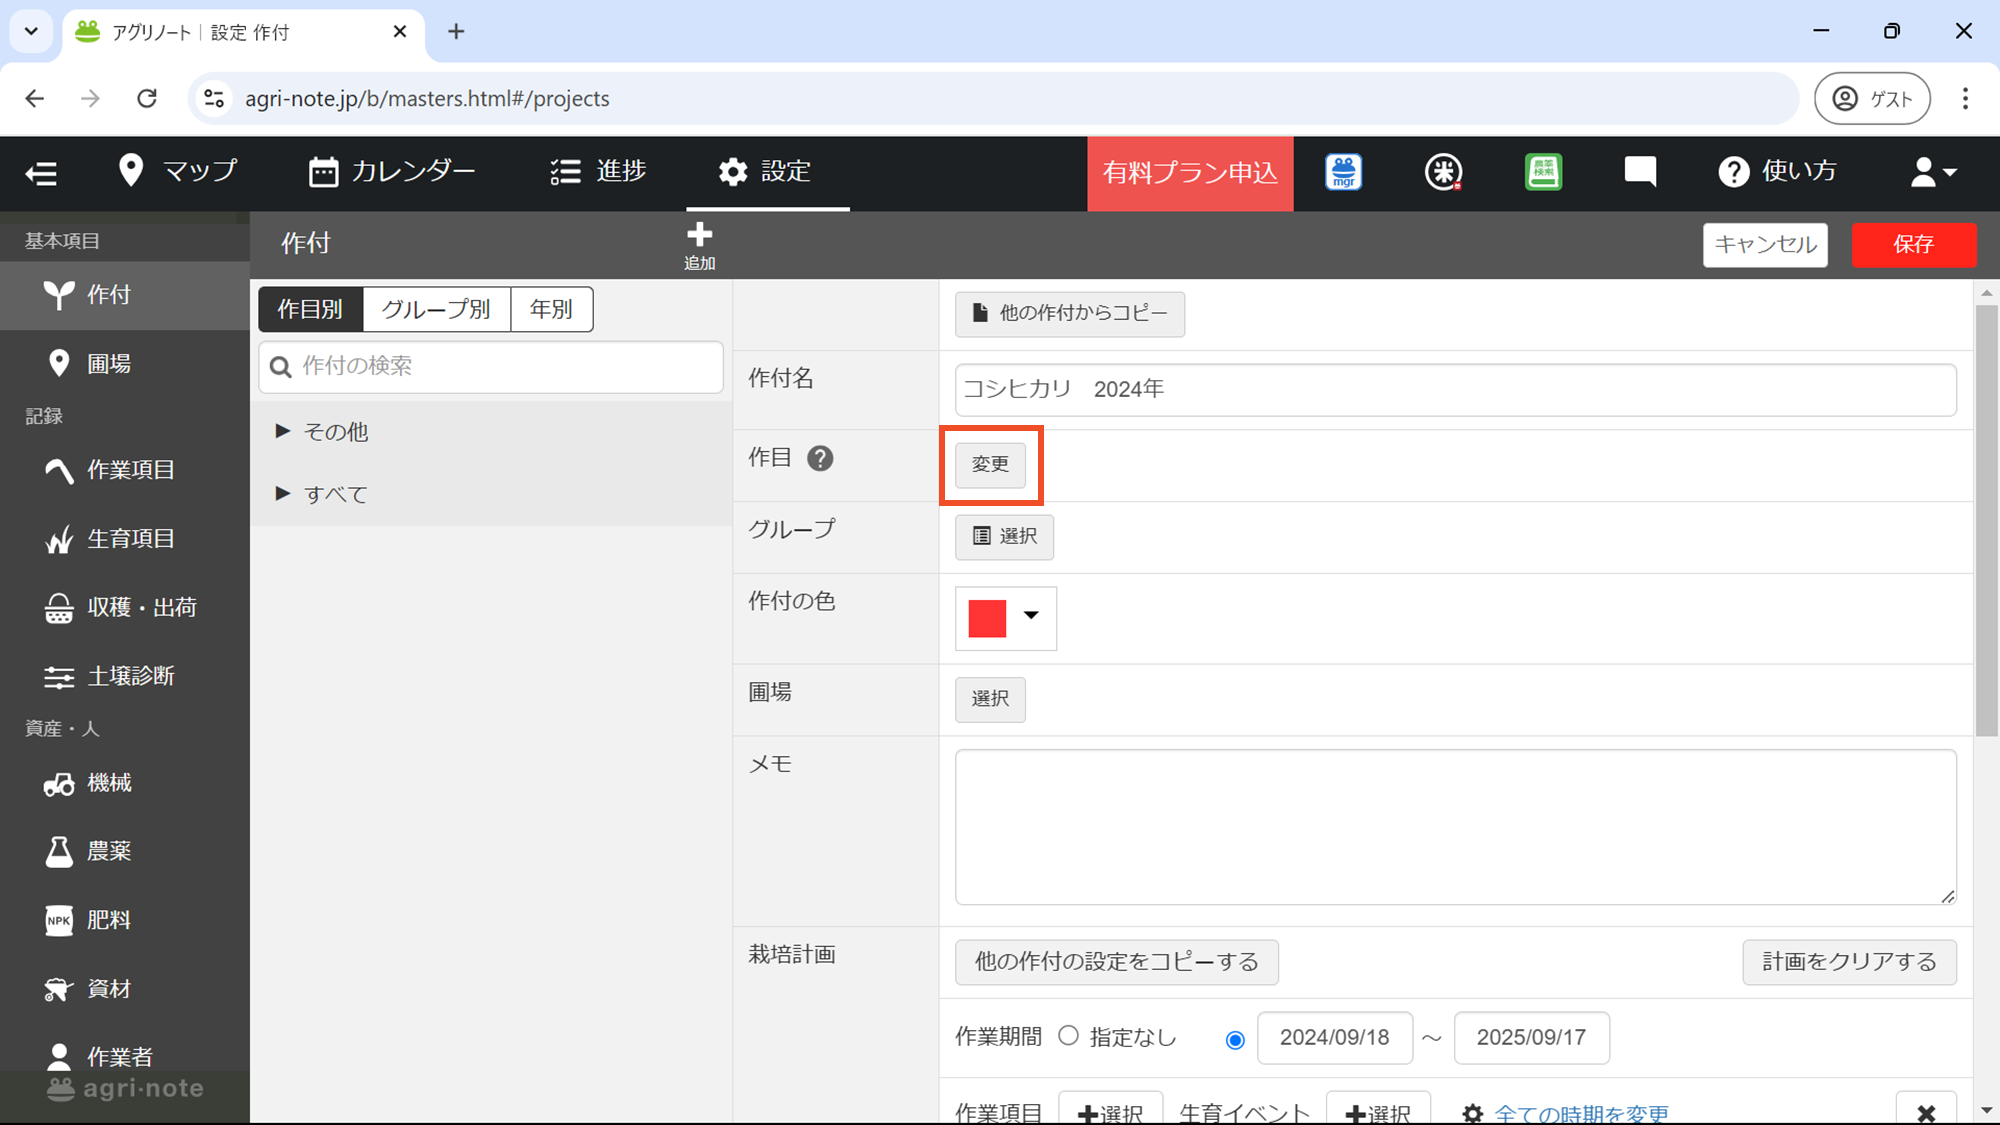Open the mgr frog app icon
This screenshot has height=1125, width=2000.
pyautogui.click(x=1343, y=172)
